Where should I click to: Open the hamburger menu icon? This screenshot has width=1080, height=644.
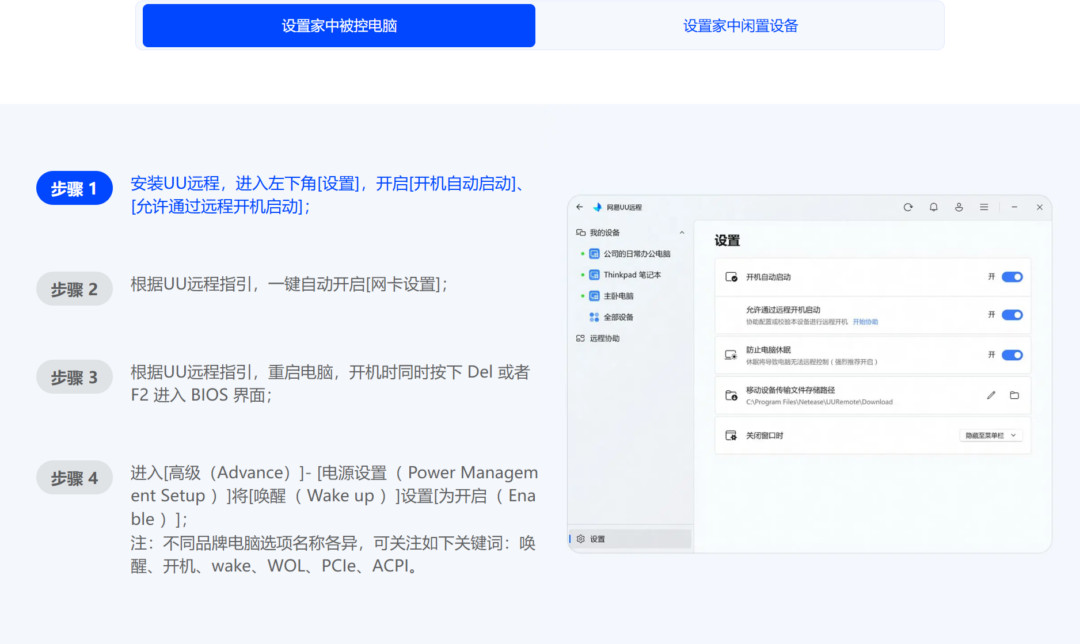984,207
